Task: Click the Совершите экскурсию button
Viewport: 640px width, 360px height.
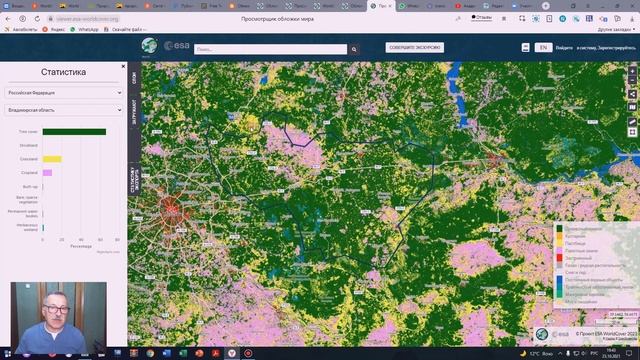Action: tap(414, 47)
